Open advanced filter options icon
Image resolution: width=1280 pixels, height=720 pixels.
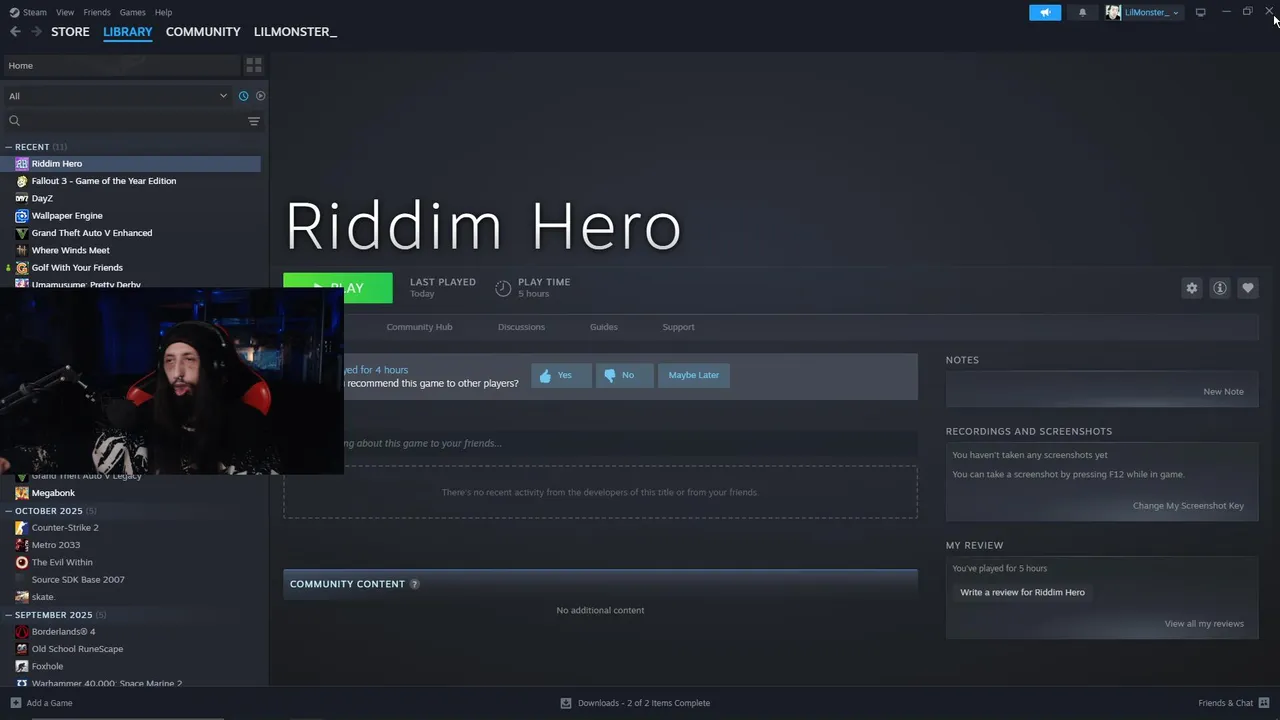254,121
